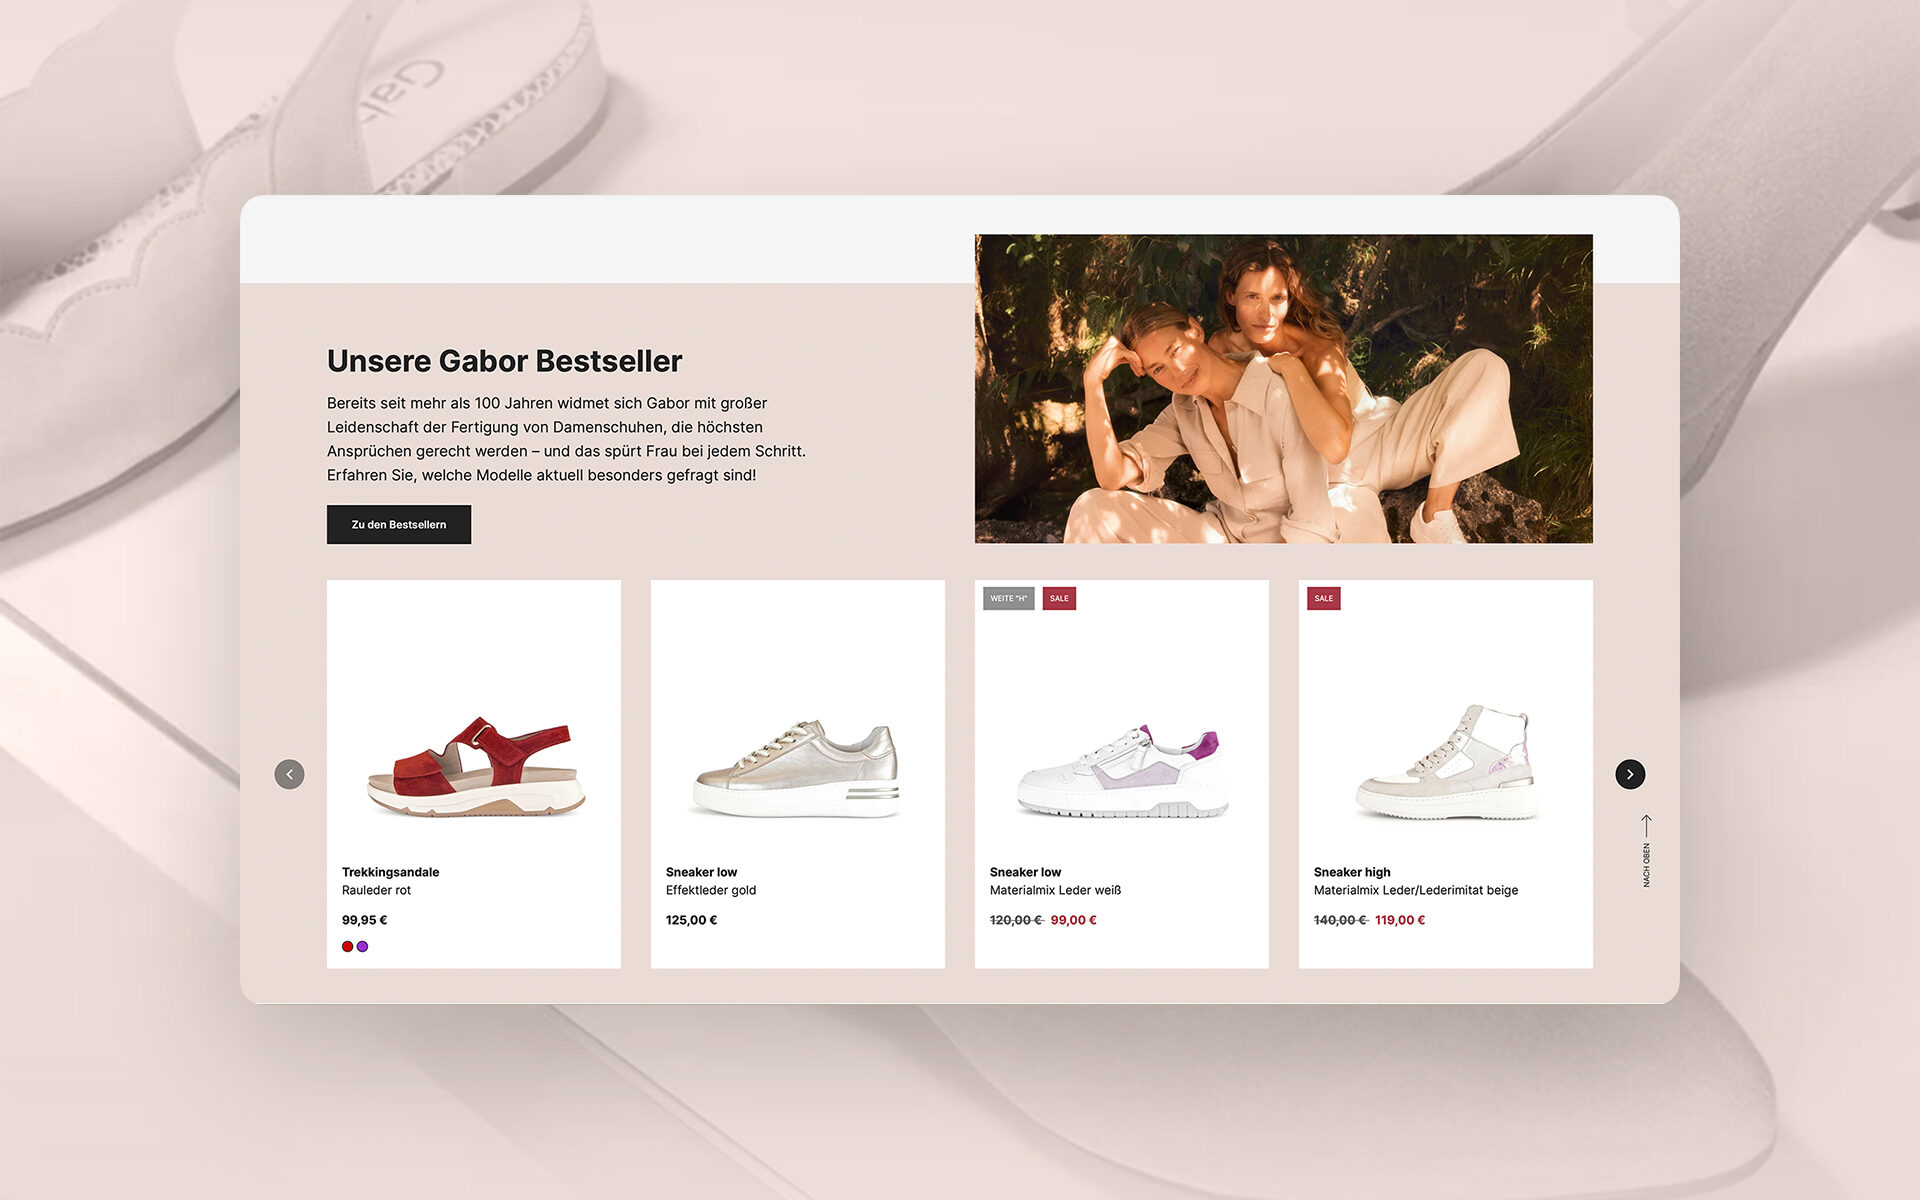Open the Zu den Bestsellern button
1920x1200 pixels.
point(398,524)
